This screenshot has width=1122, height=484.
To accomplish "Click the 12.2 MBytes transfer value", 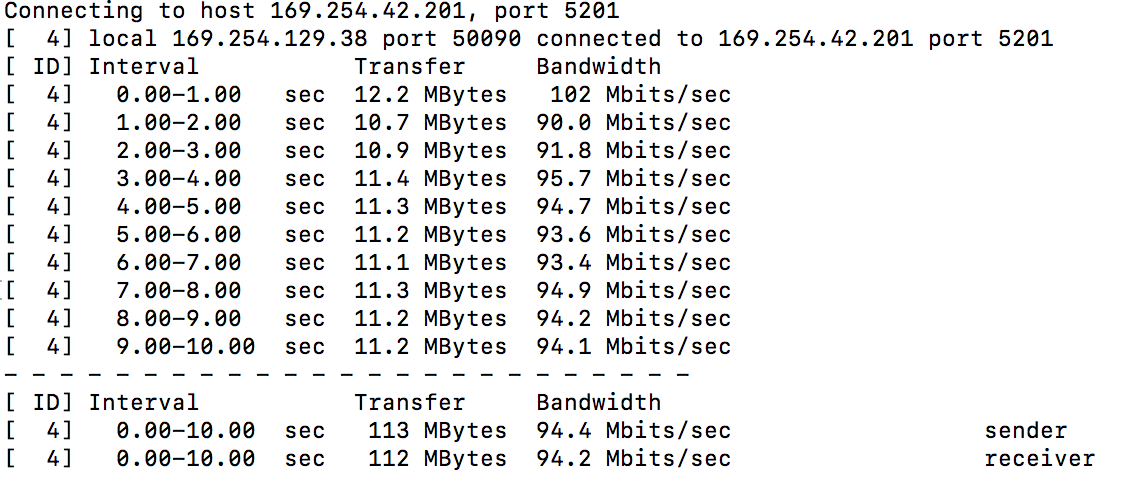I will click(x=430, y=95).
